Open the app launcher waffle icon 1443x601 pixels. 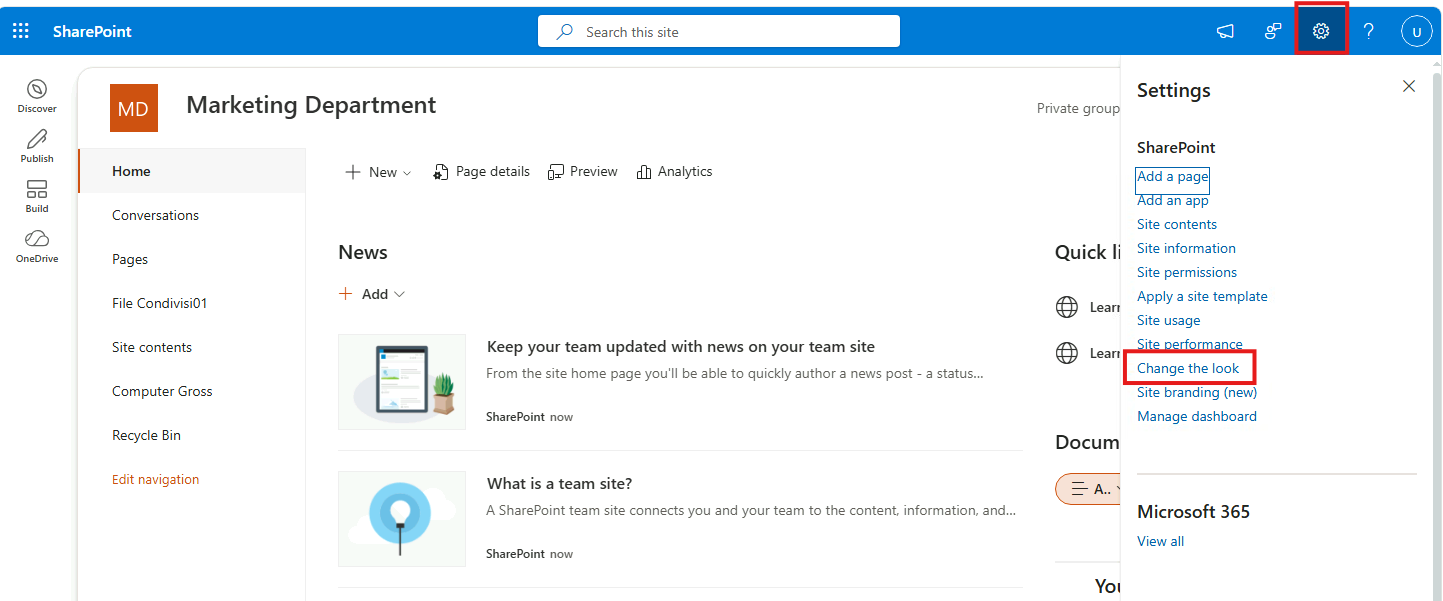(x=21, y=31)
